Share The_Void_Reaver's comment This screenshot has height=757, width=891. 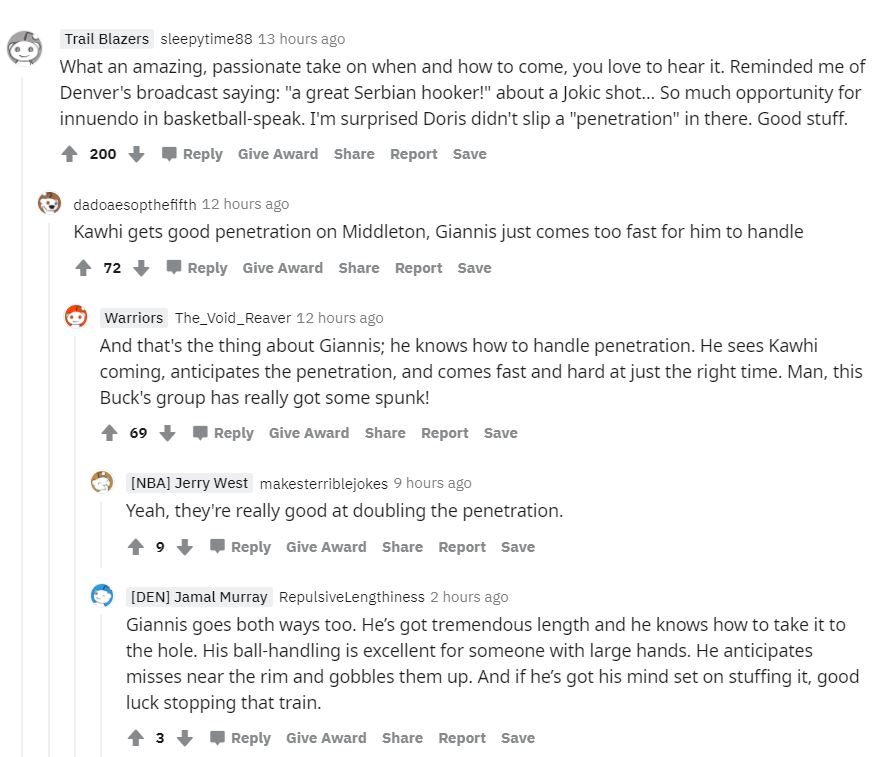pos(385,433)
